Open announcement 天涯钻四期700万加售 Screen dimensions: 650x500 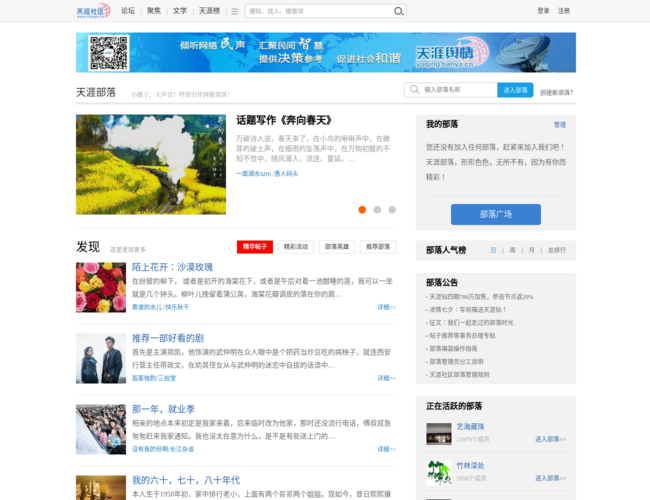tap(481, 297)
